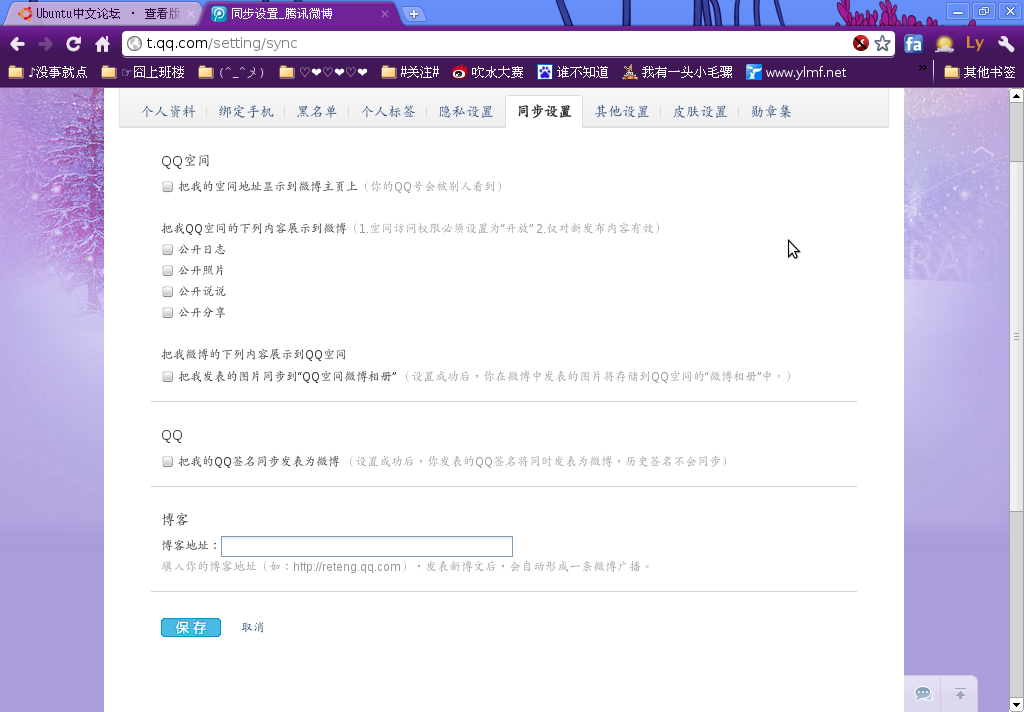Close the 同步设置_腾讯微博 tab
Viewport: 1024px width, 712px height.
(x=385, y=14)
